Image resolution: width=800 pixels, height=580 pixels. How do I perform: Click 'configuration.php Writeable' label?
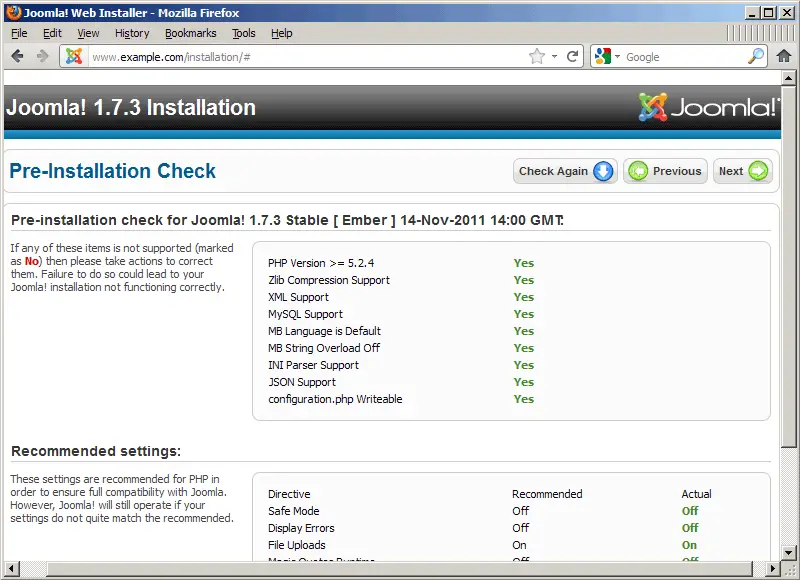[x=335, y=399]
